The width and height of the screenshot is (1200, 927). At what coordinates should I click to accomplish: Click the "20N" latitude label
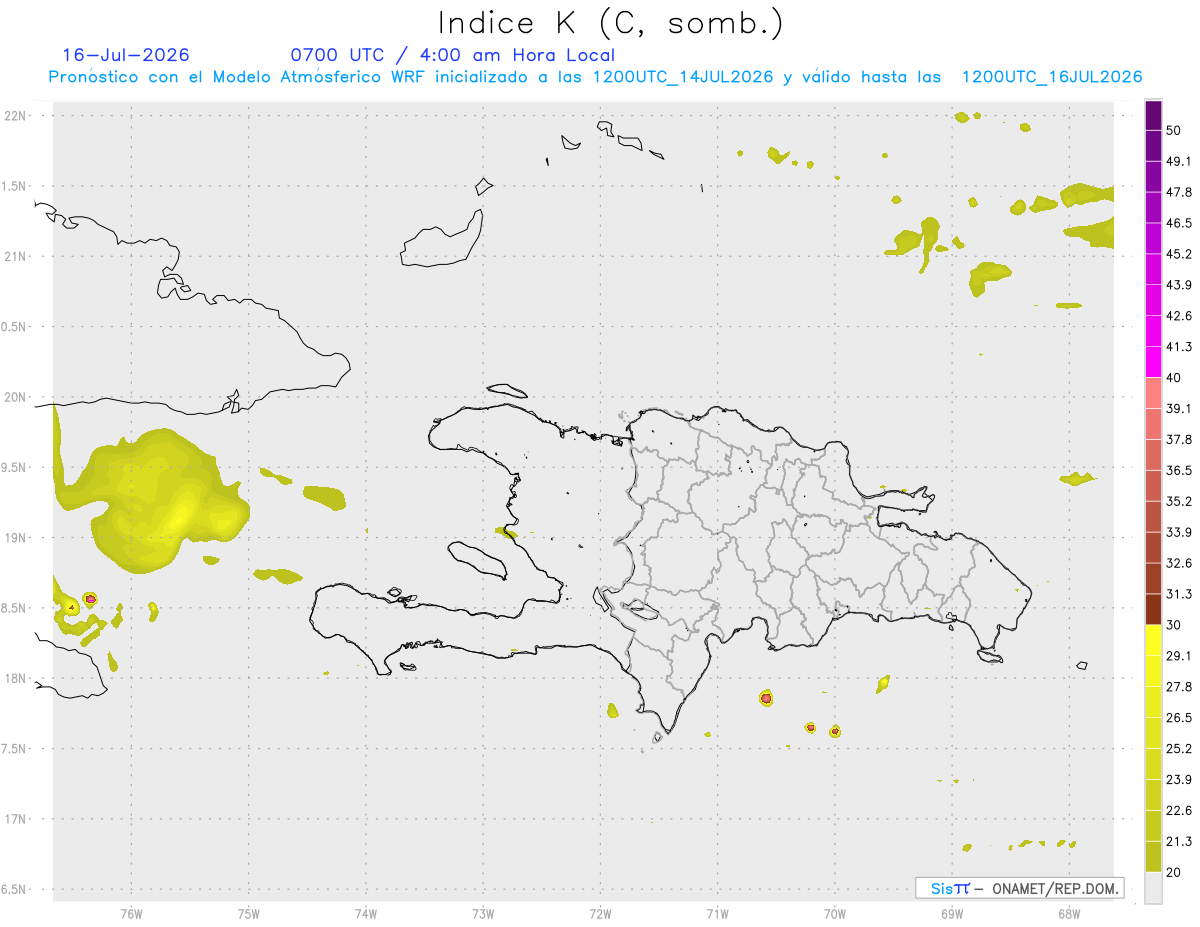click(x=17, y=397)
